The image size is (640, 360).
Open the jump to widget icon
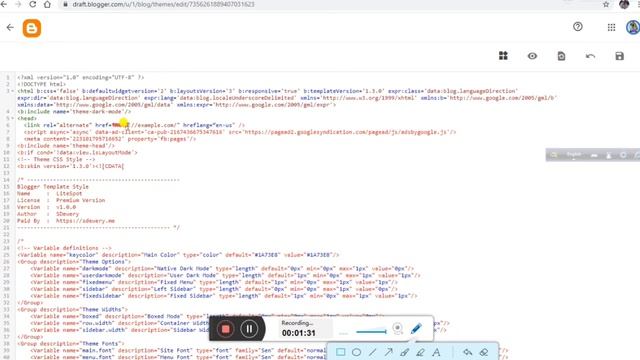pyautogui.click(x=503, y=56)
